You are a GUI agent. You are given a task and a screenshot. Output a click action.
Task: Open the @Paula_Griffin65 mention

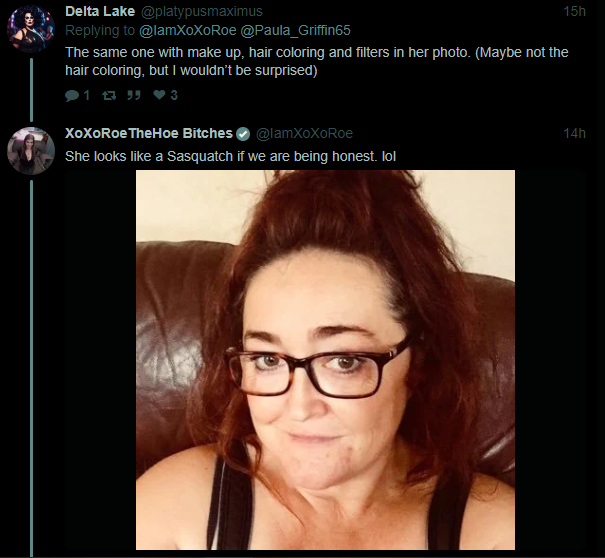coord(296,30)
